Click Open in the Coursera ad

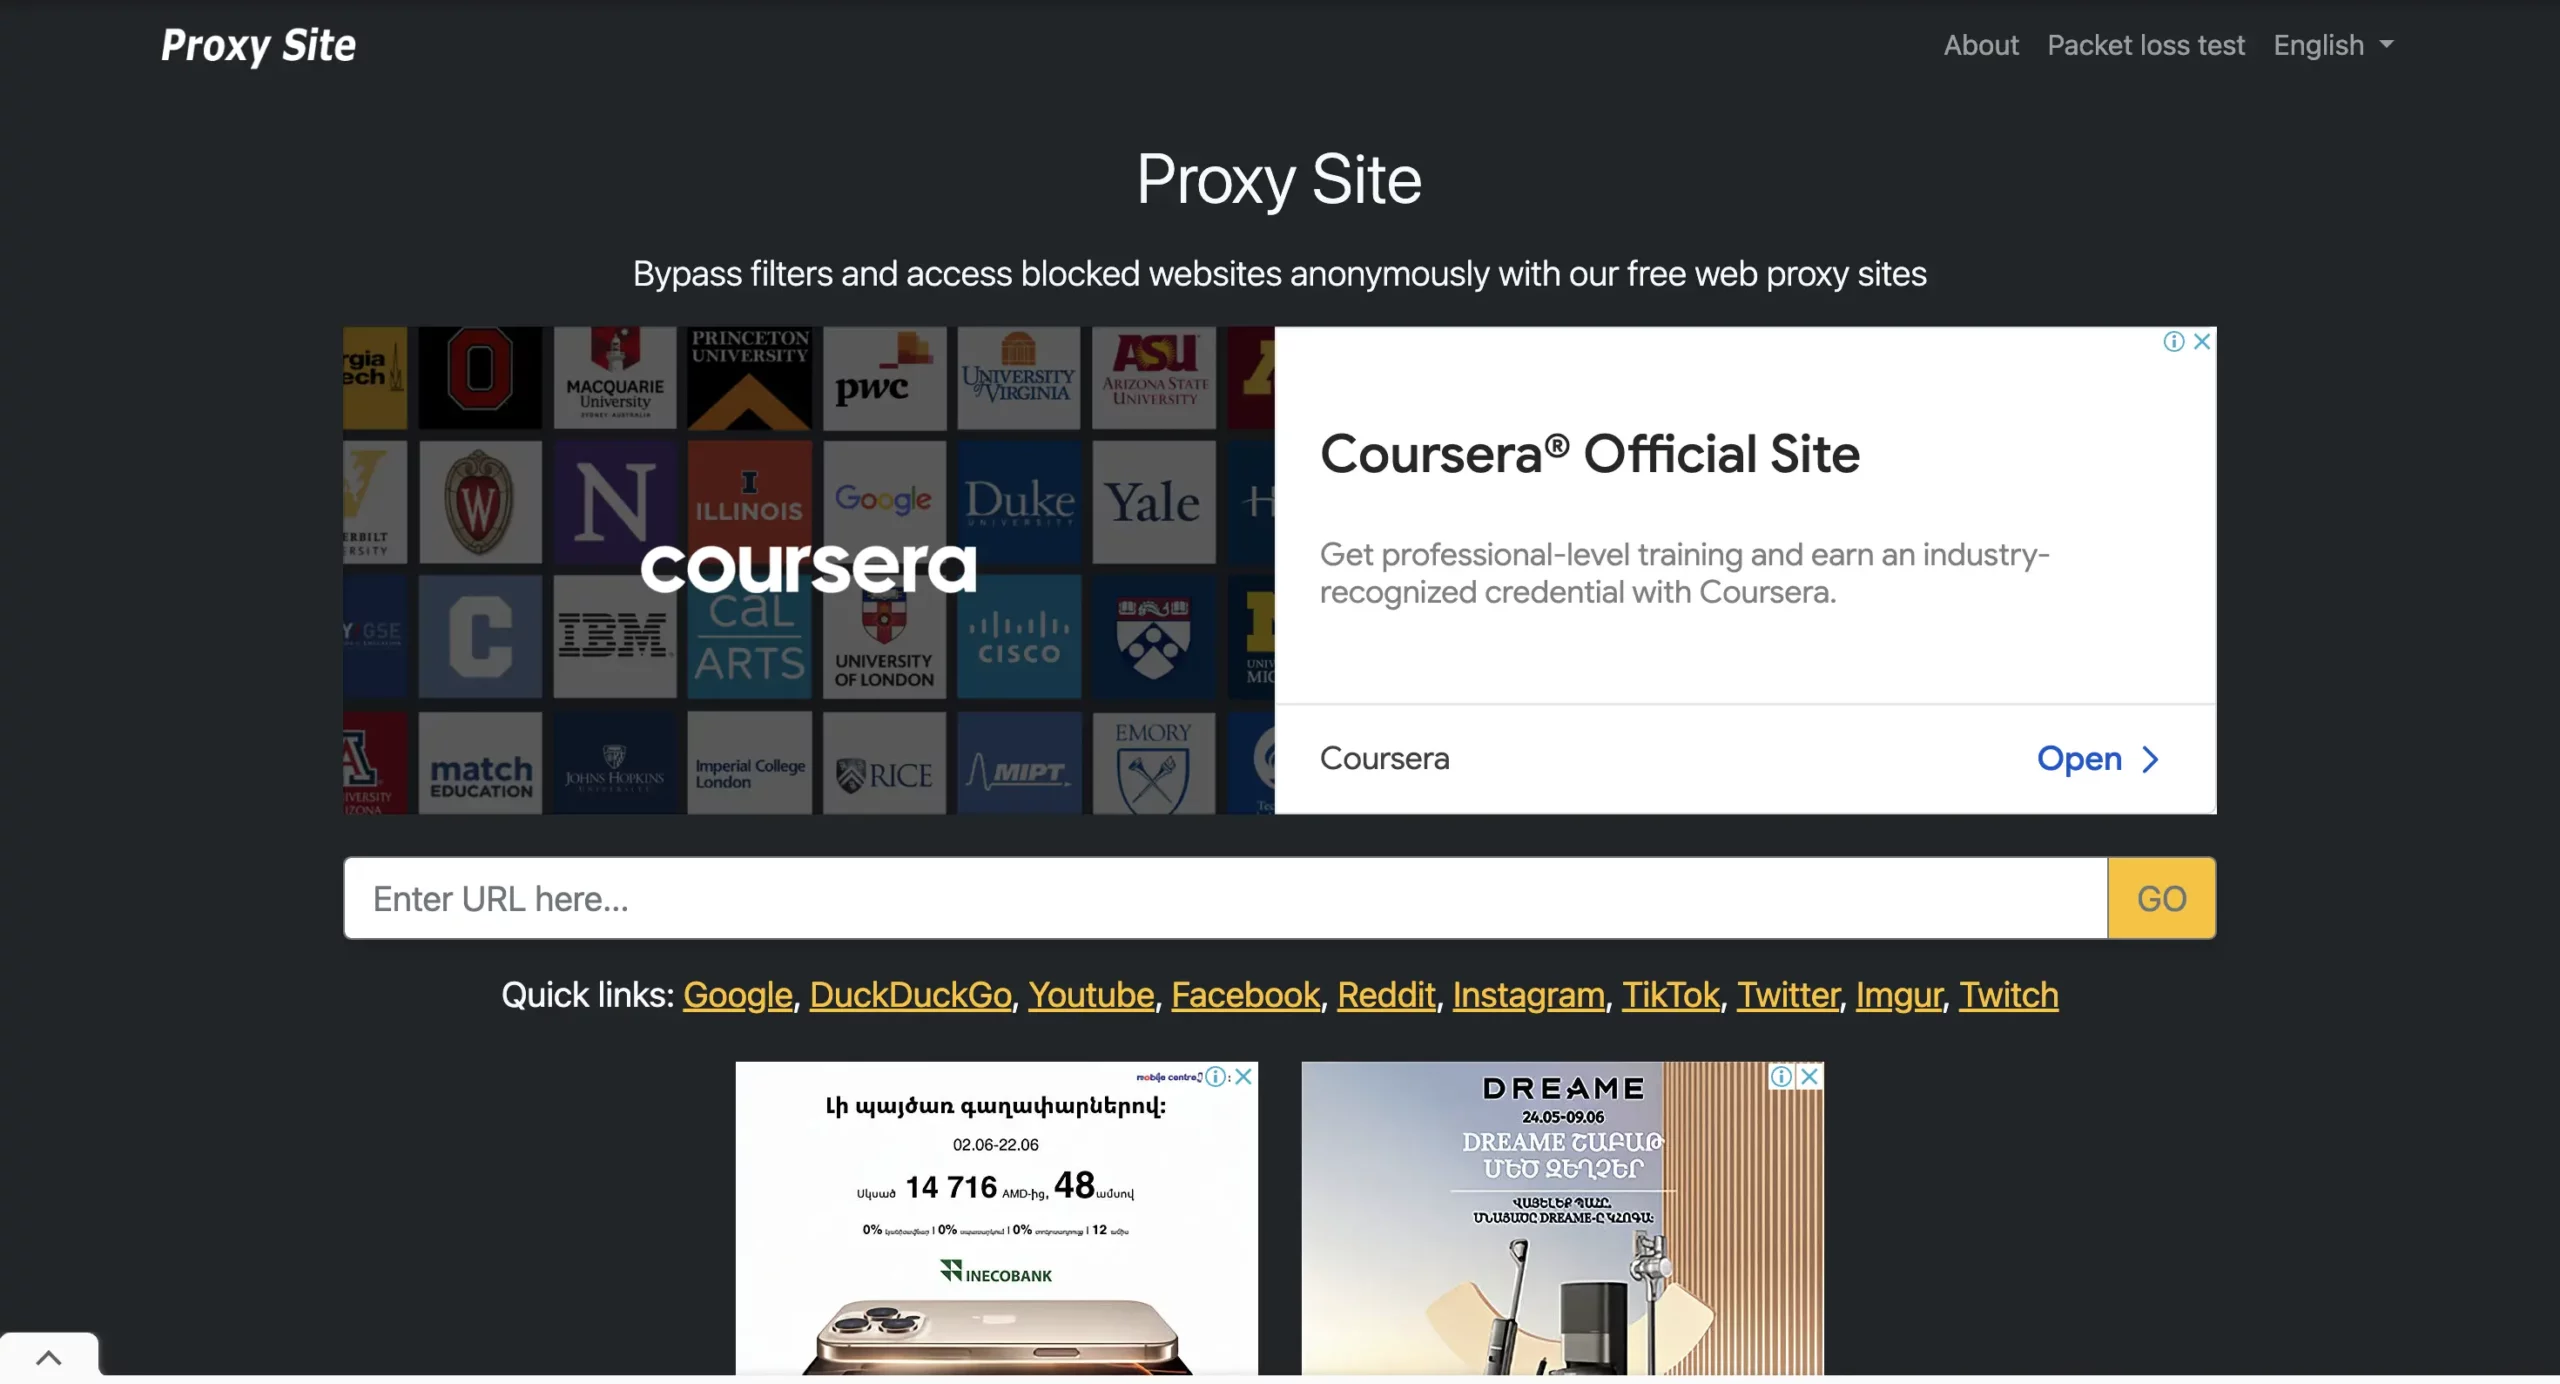pyautogui.click(x=2079, y=759)
